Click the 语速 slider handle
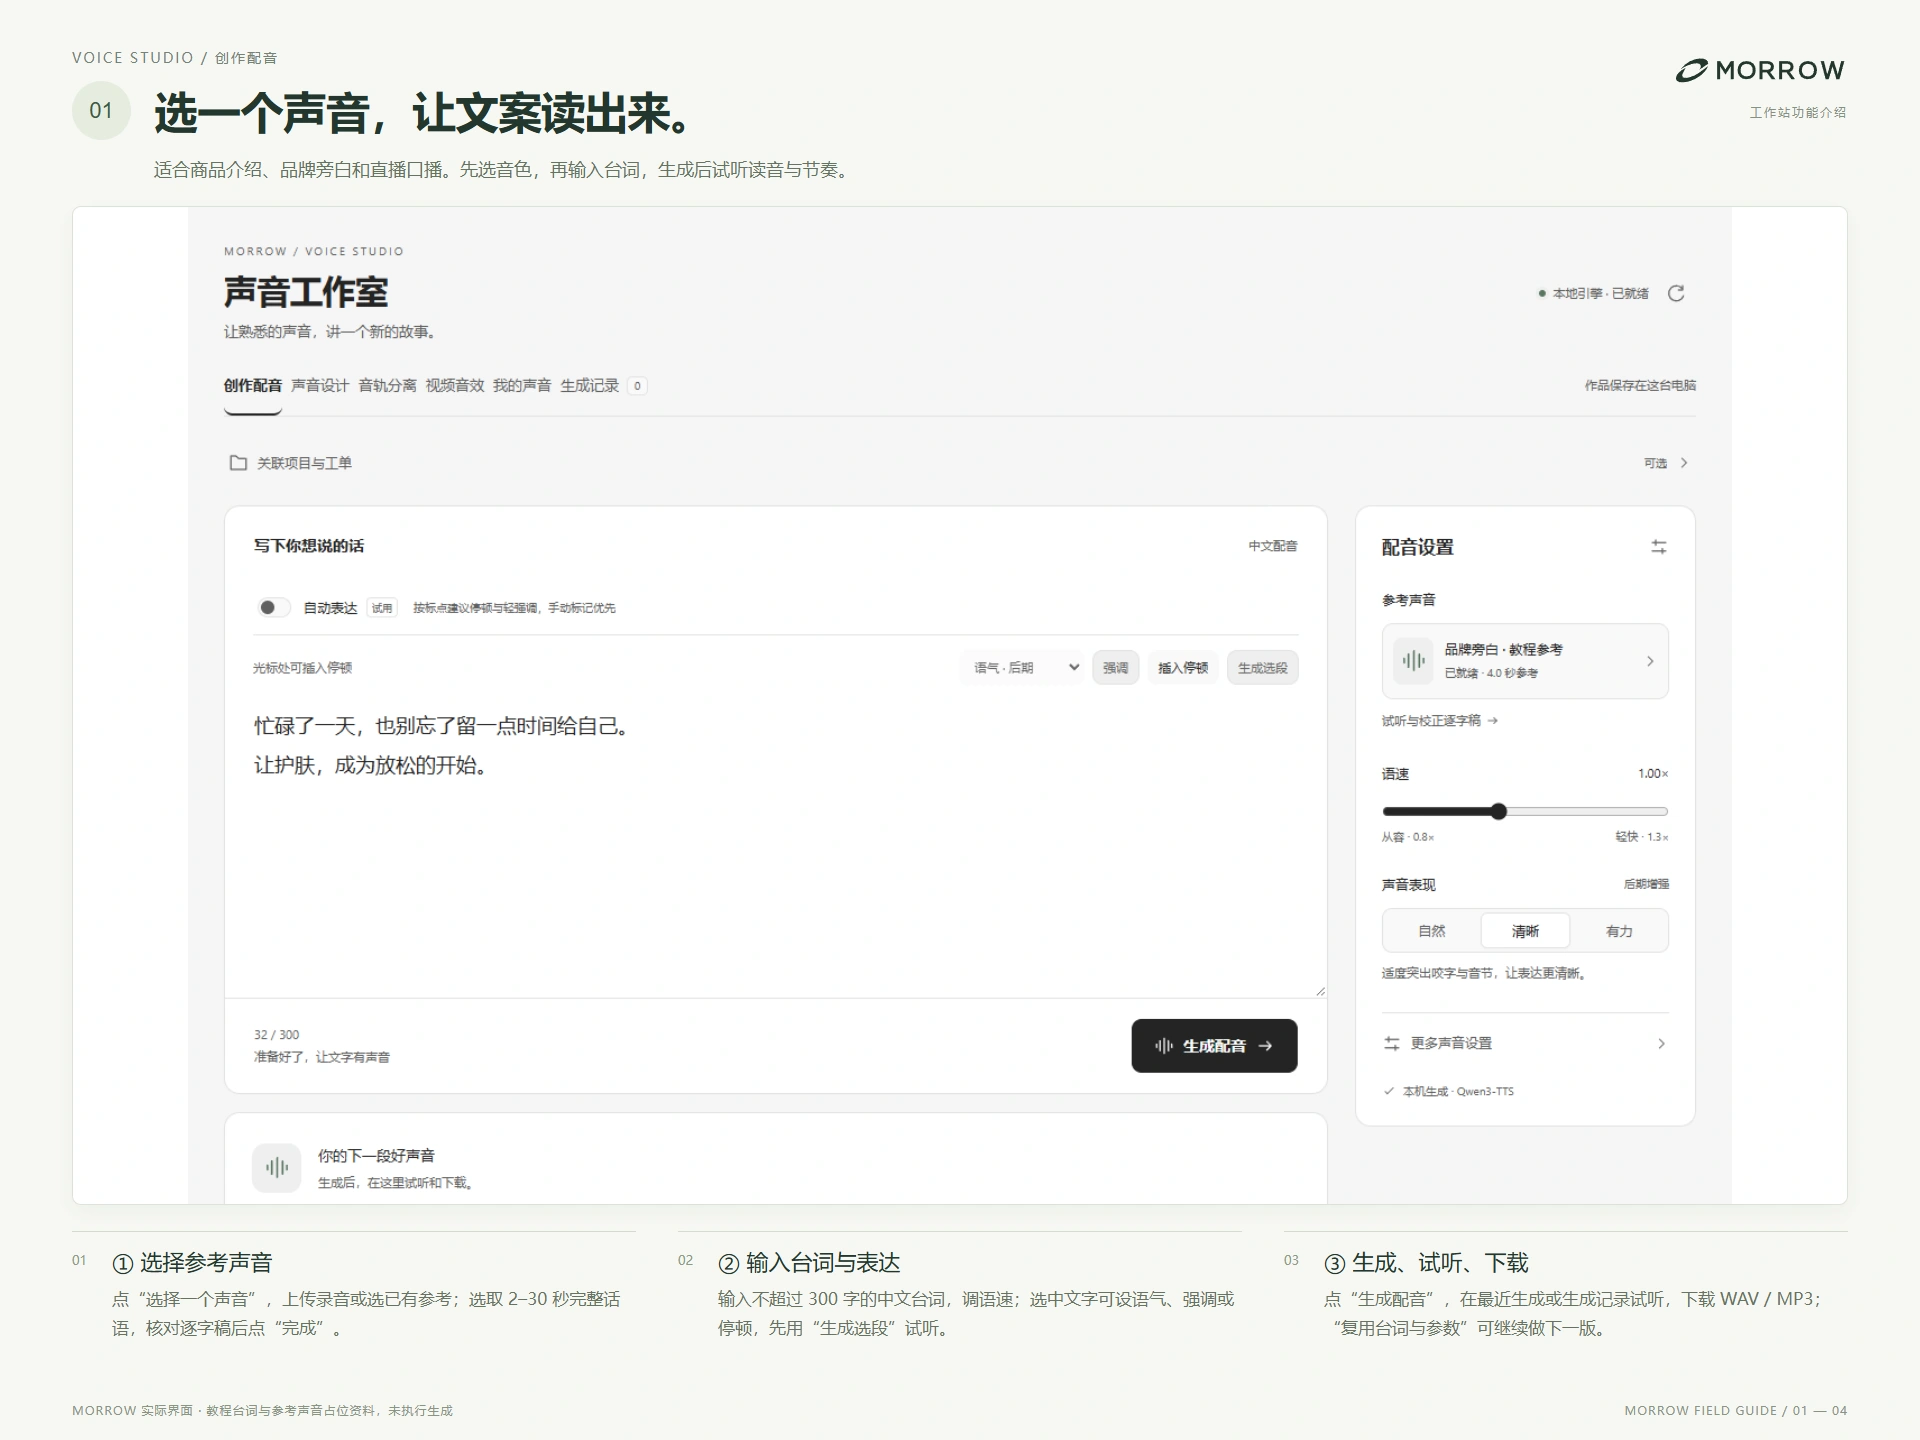The width and height of the screenshot is (1920, 1440). [1498, 811]
